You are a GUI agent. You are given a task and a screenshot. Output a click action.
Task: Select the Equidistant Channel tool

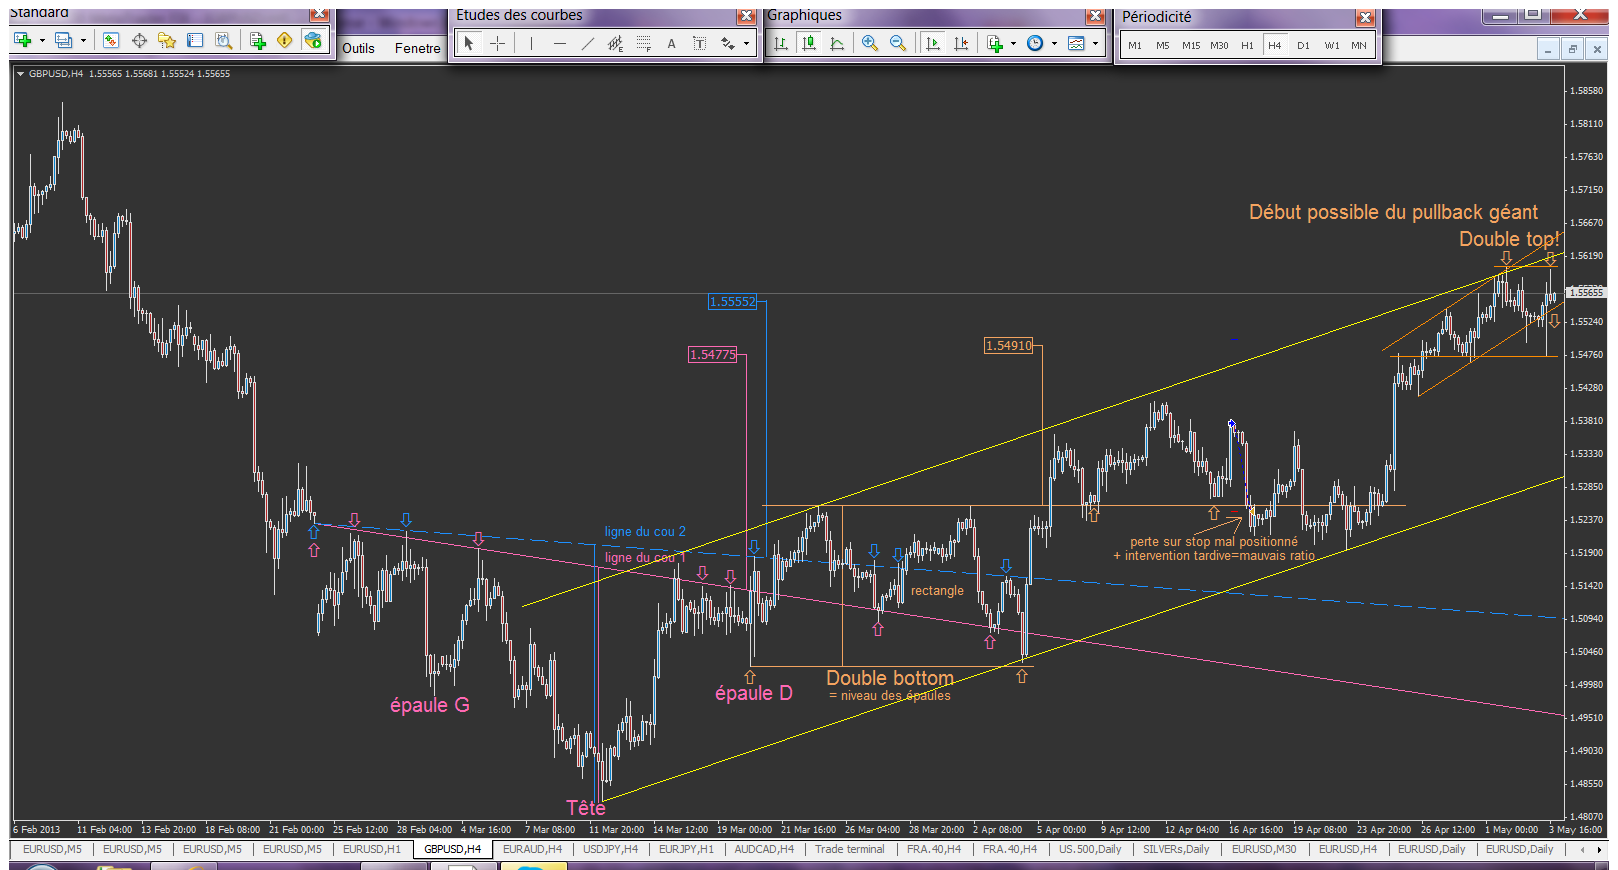615,43
